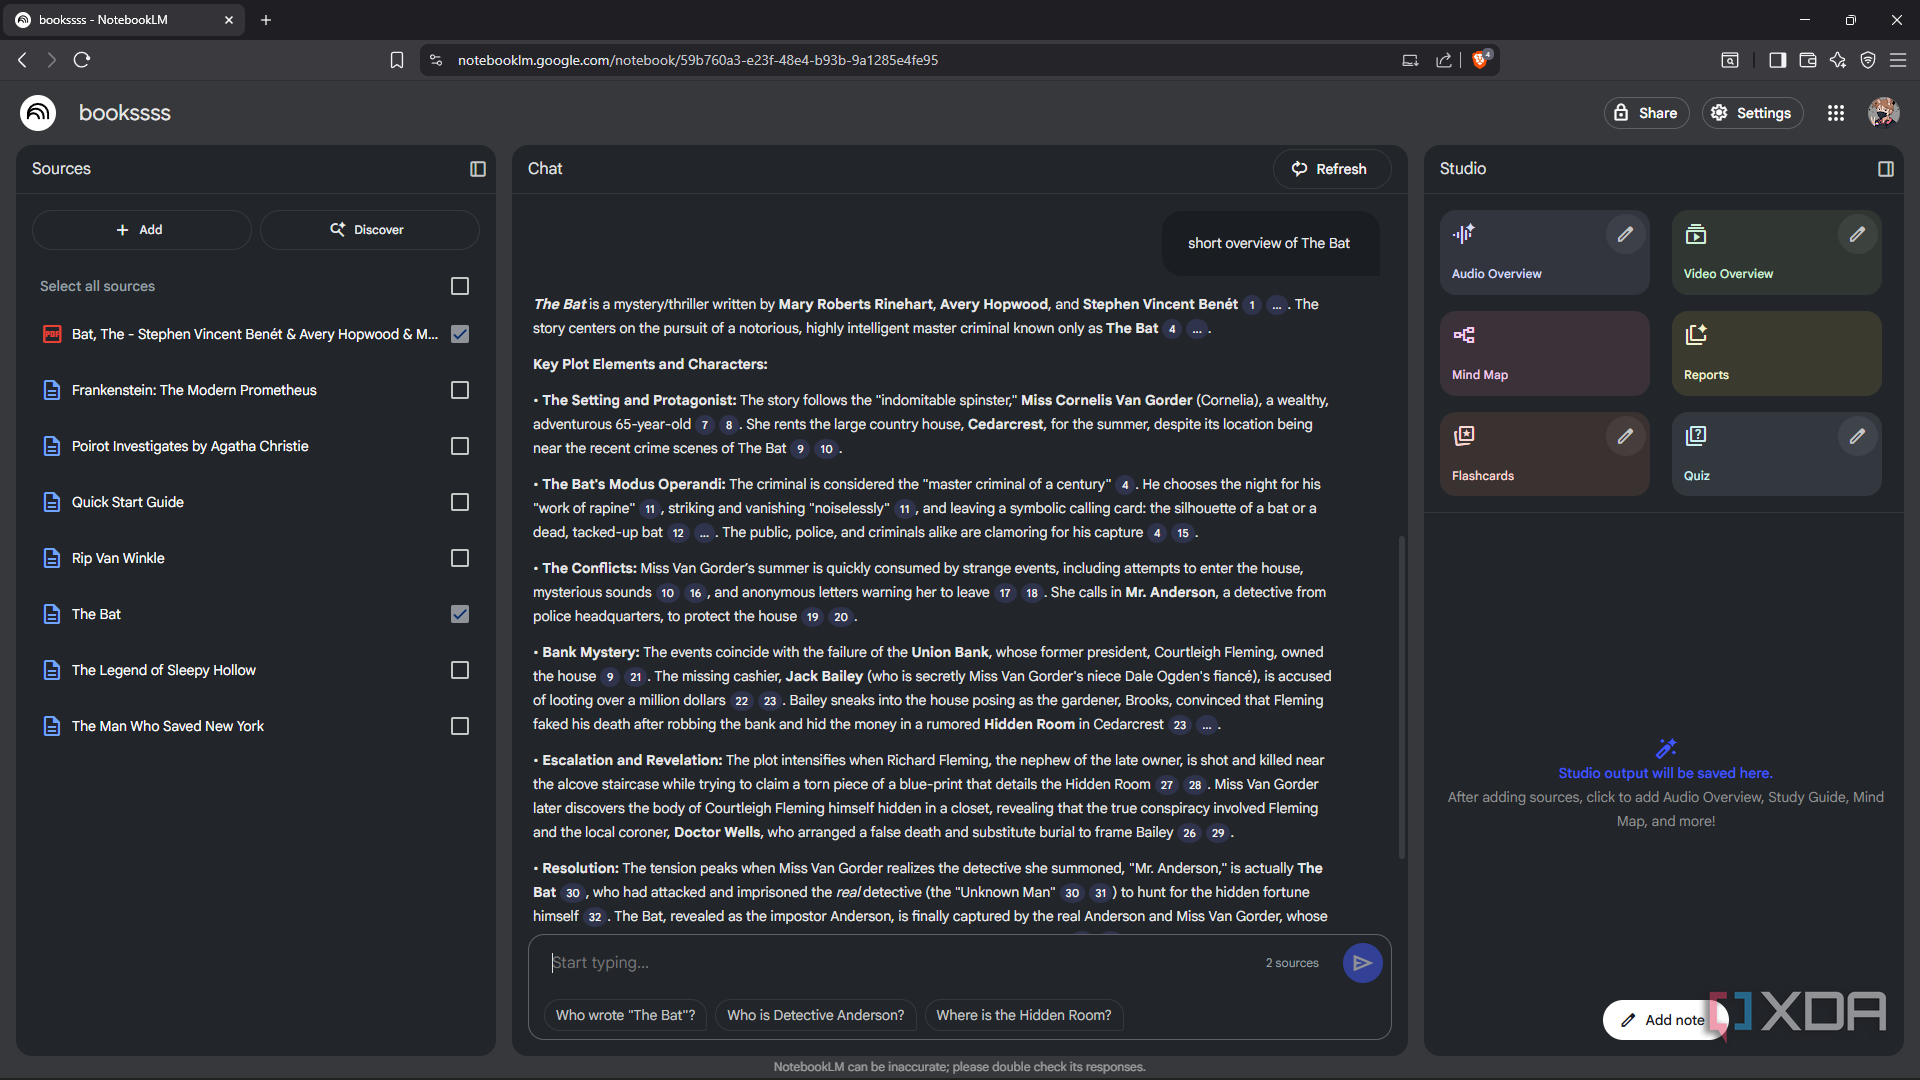Check Poirot Investigates source checkbox
The height and width of the screenshot is (1080, 1920).
coord(460,446)
